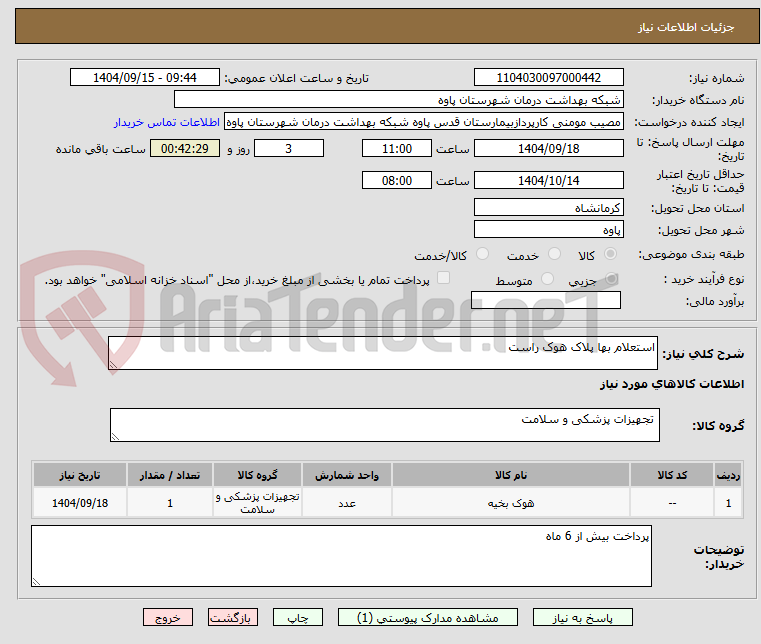Grab the resize handle of گروه کالا box

(115, 437)
